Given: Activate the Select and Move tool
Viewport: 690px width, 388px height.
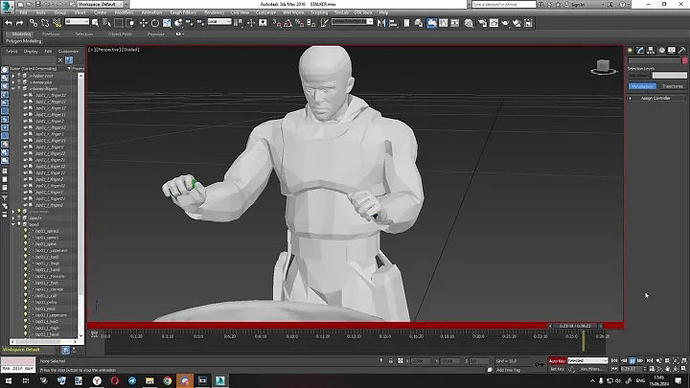Looking at the screenshot, I should (143, 23).
